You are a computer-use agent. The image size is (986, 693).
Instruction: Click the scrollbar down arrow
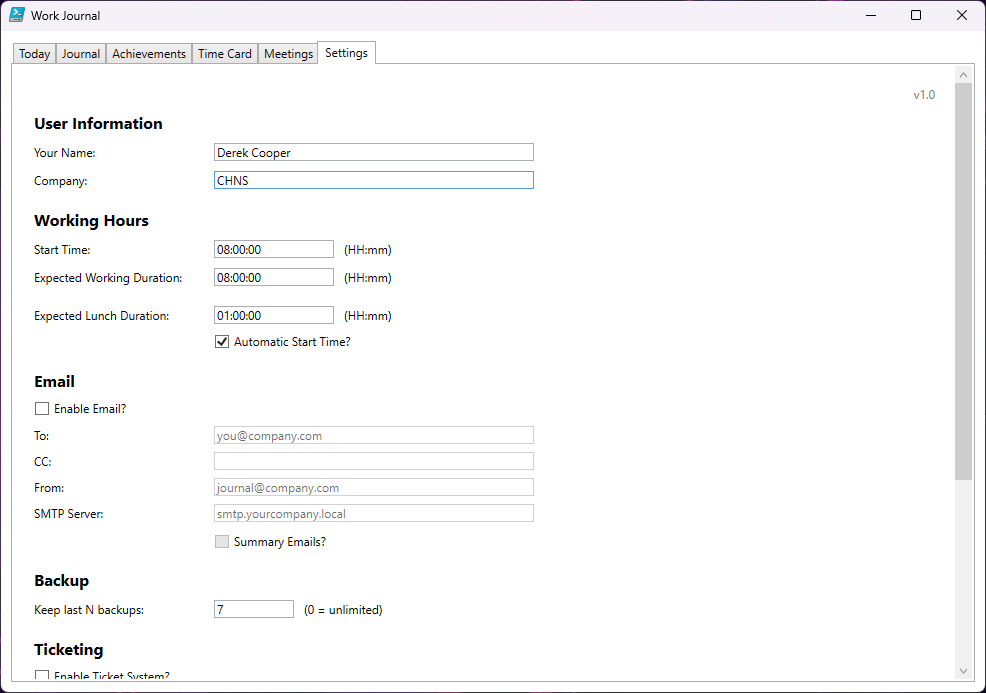click(963, 671)
